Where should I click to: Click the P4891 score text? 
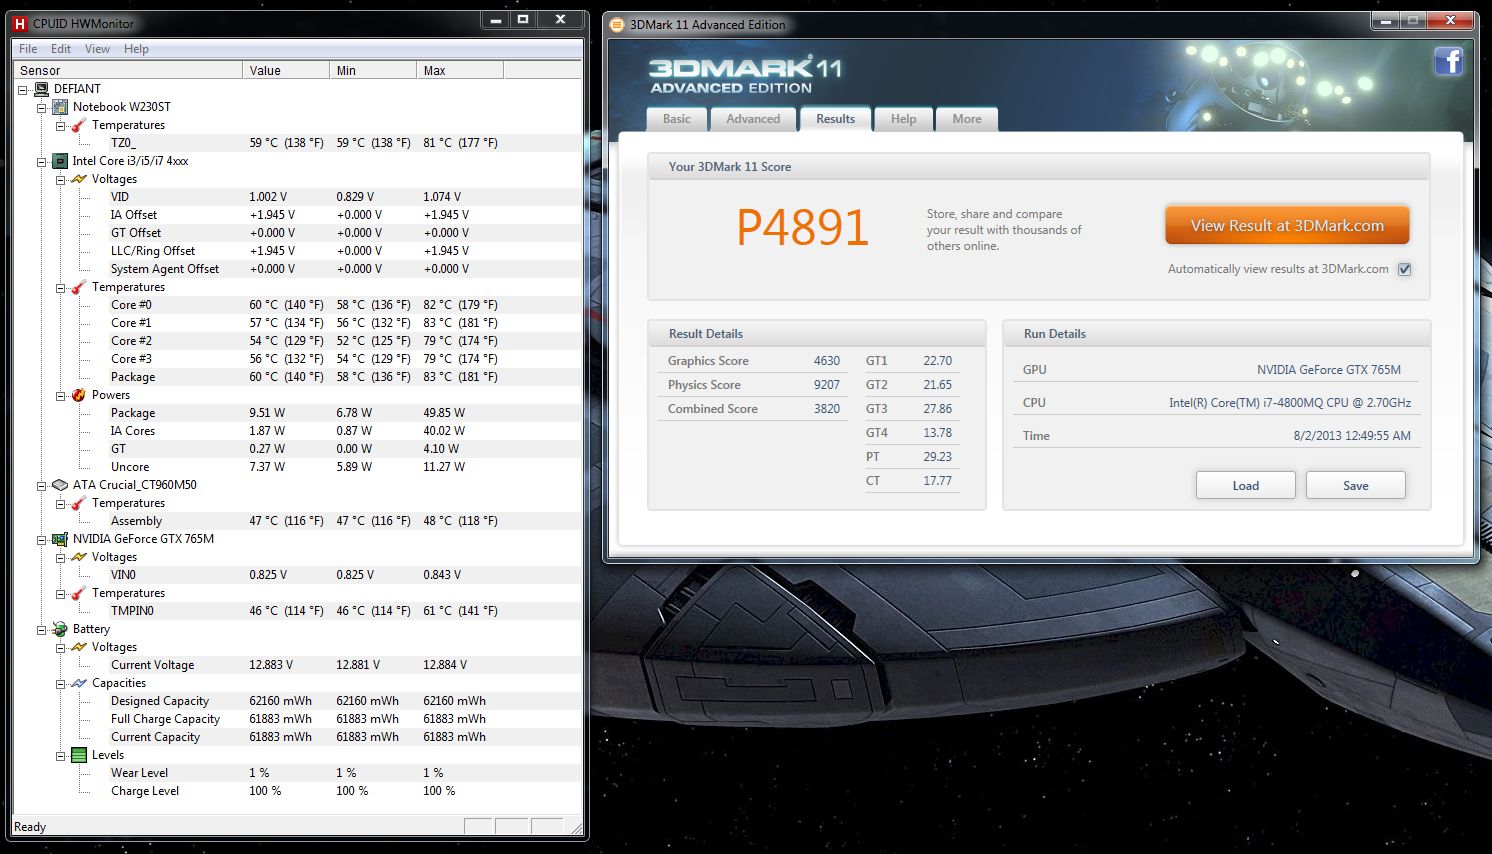(x=802, y=228)
